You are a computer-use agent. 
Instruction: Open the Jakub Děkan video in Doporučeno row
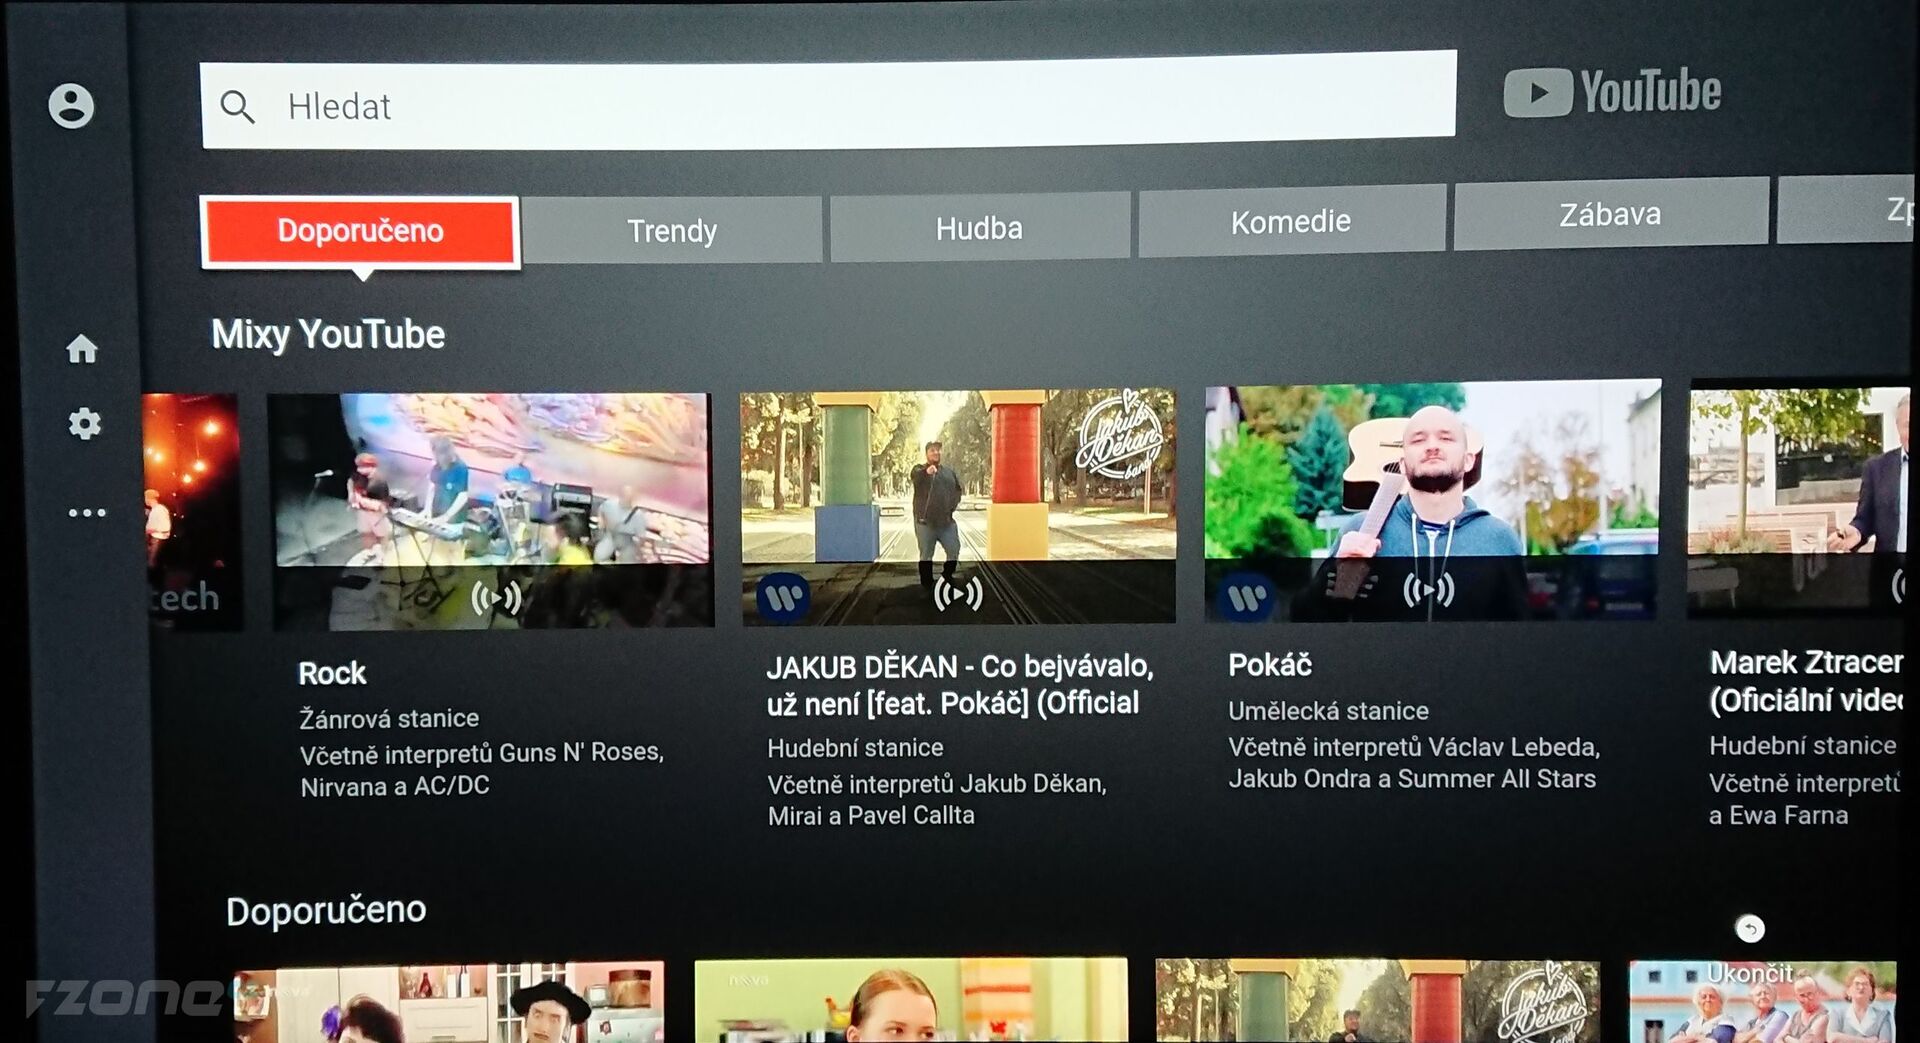click(x=1377, y=1001)
